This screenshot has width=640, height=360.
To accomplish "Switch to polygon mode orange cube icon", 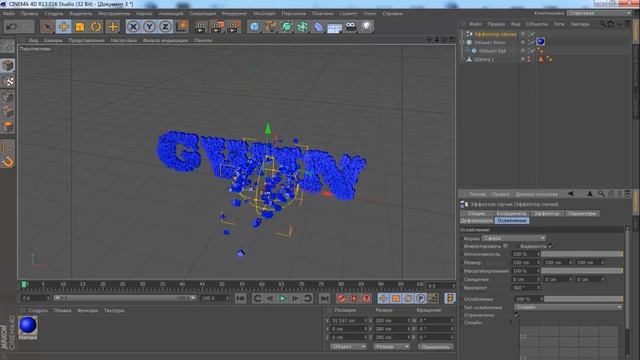I will click(x=8, y=127).
